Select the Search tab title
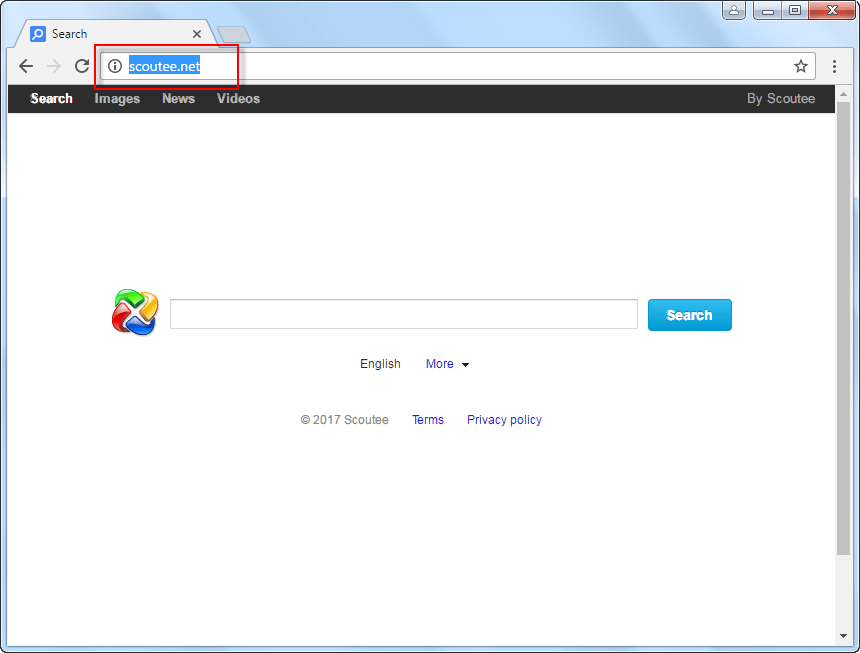The width and height of the screenshot is (860, 653). (70, 34)
